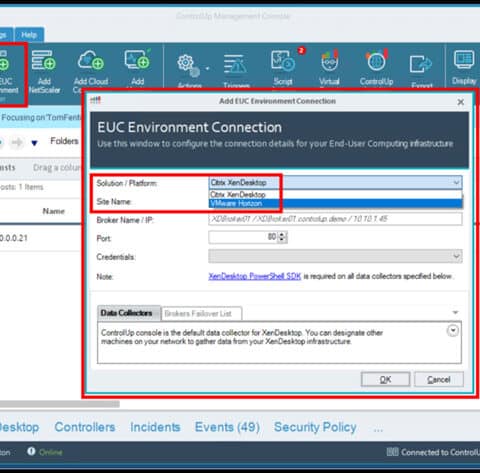
Task: Click the Name column header
Action: [x=53, y=211]
